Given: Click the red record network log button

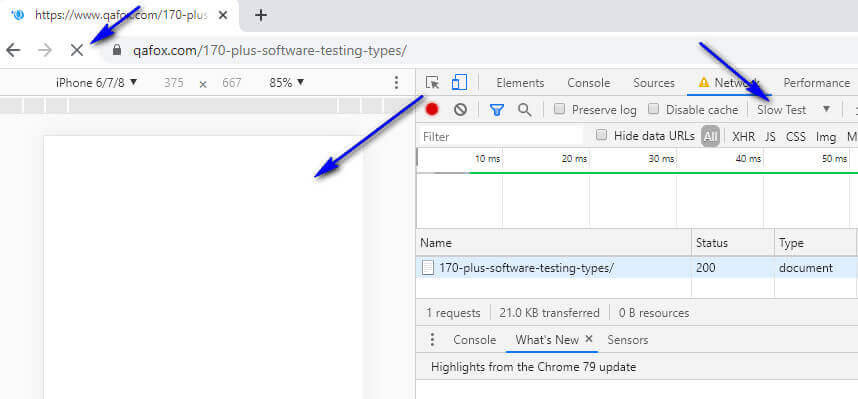Looking at the screenshot, I should (432, 109).
